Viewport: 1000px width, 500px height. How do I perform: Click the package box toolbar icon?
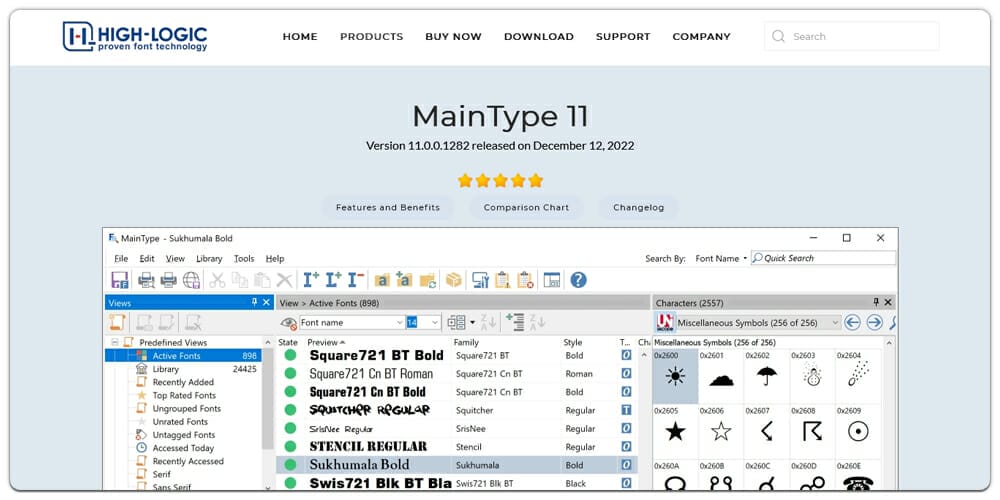coord(453,280)
